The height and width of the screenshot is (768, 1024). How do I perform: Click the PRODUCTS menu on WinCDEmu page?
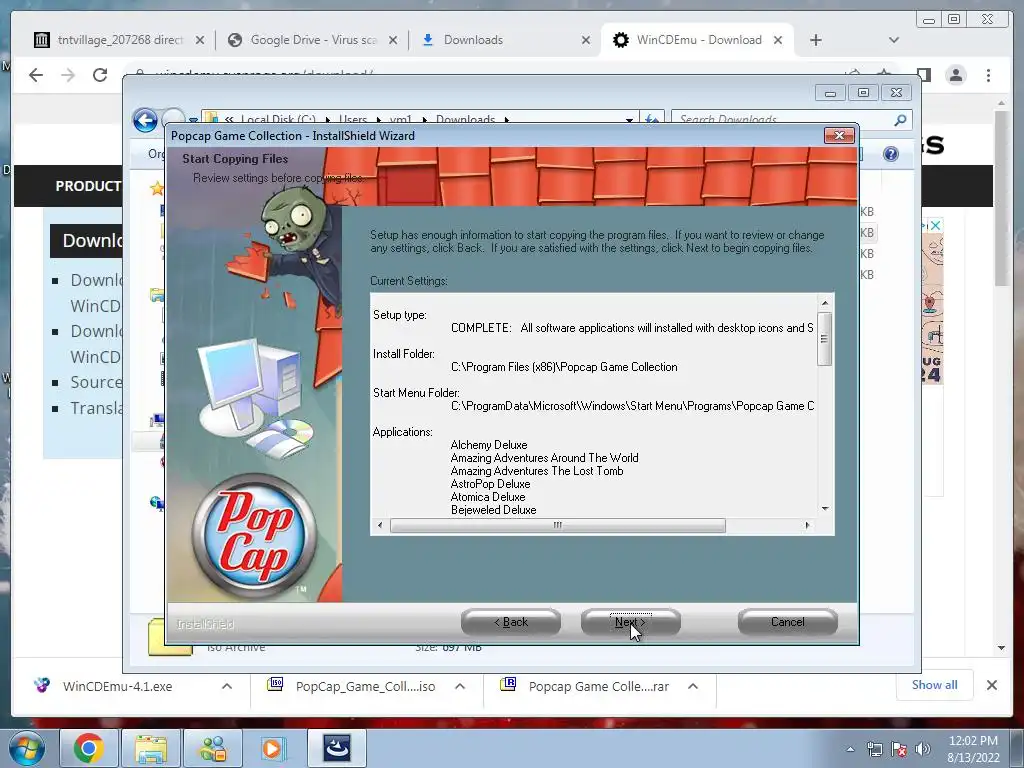[x=88, y=186]
